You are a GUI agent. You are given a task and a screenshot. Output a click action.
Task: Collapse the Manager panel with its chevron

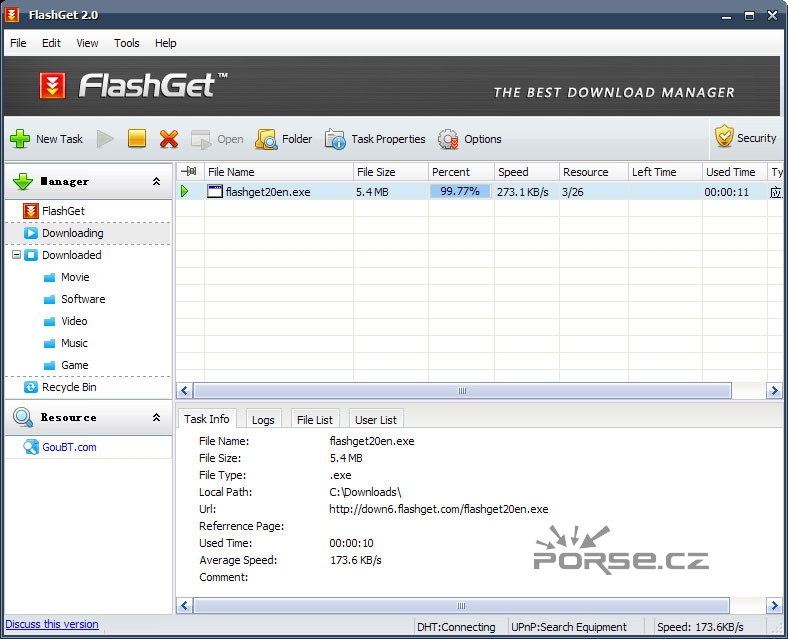(x=156, y=181)
